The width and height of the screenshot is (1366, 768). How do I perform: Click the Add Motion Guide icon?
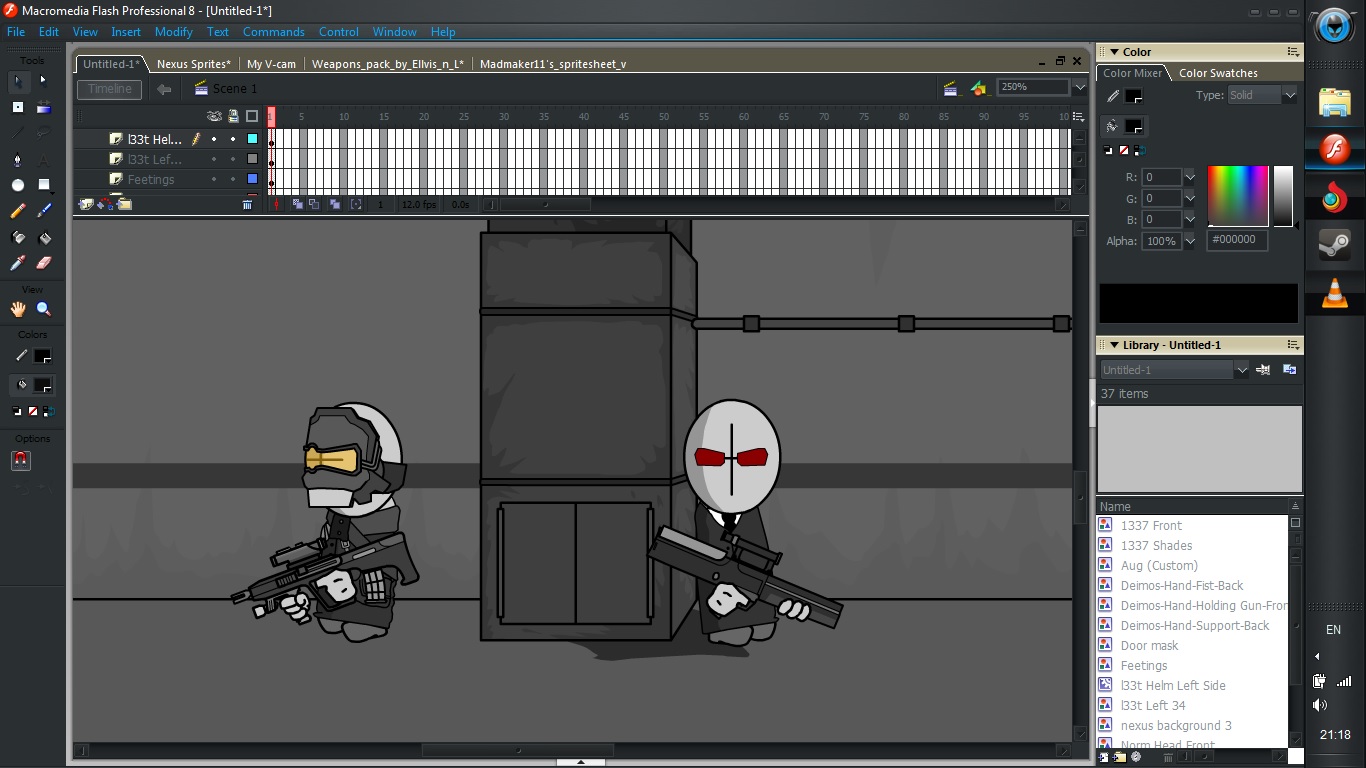pyautogui.click(x=105, y=204)
